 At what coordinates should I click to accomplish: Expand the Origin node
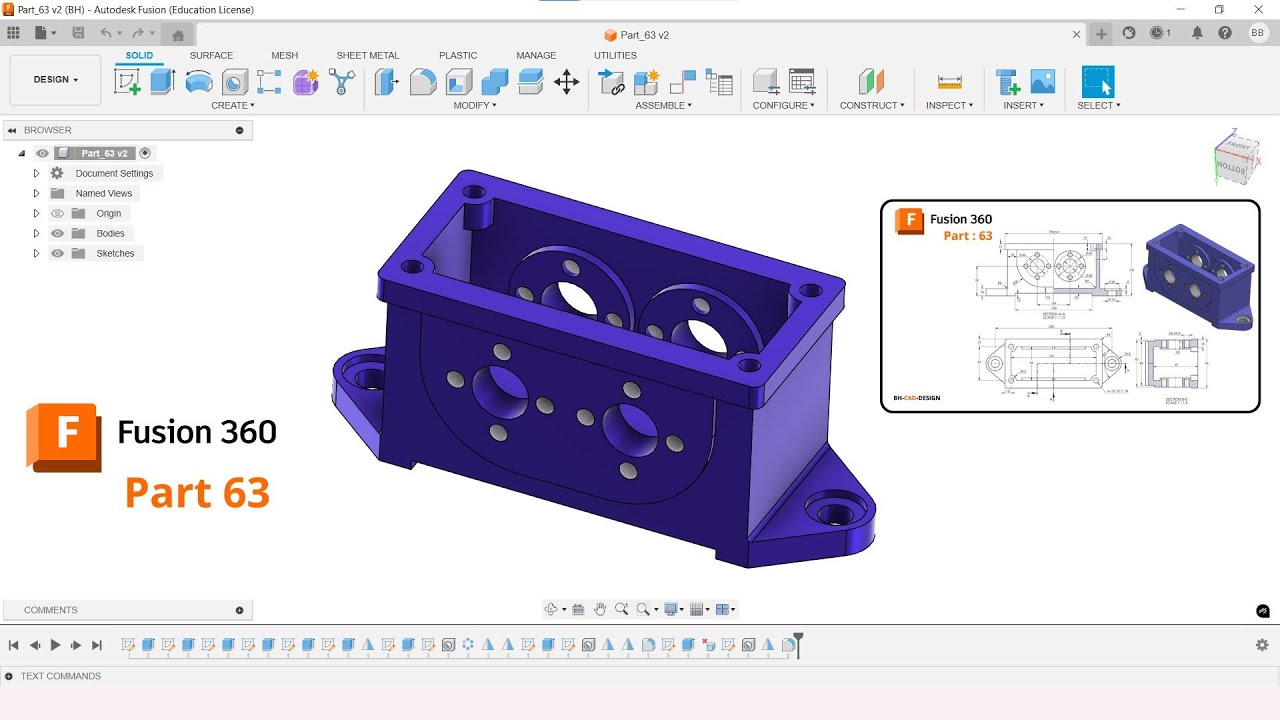[36, 213]
